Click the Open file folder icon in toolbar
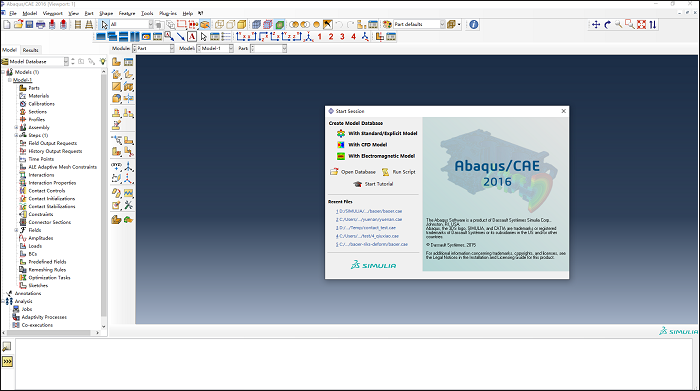The height and width of the screenshot is (391, 700). point(18,25)
